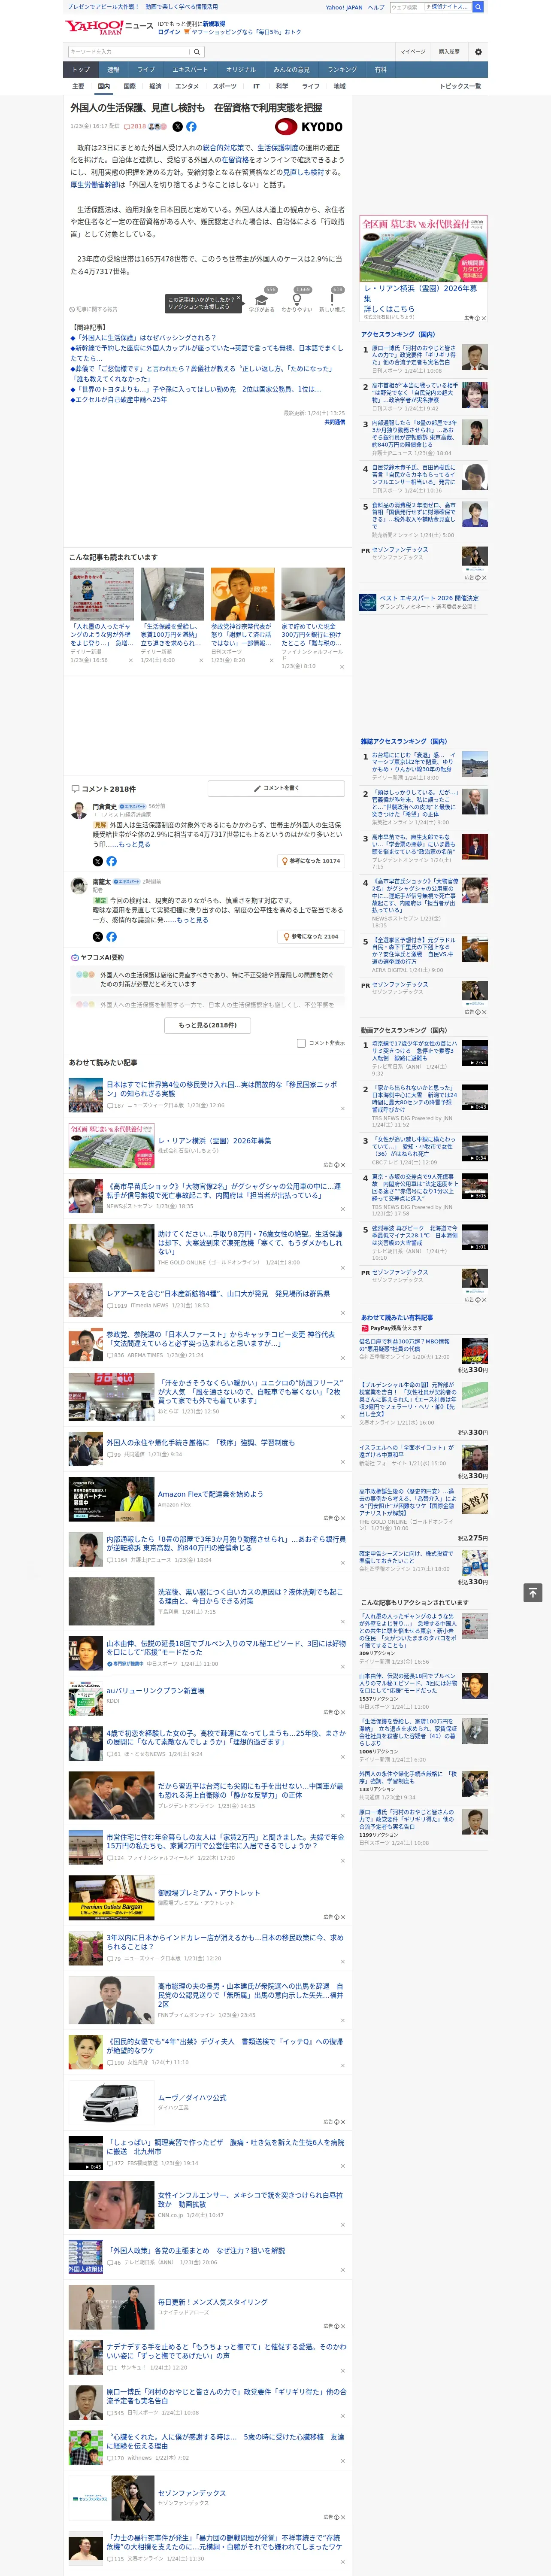Viewport: 551px width, 2576px height.
Task: Share 南龍太's comment on X
Action: click(x=98, y=937)
